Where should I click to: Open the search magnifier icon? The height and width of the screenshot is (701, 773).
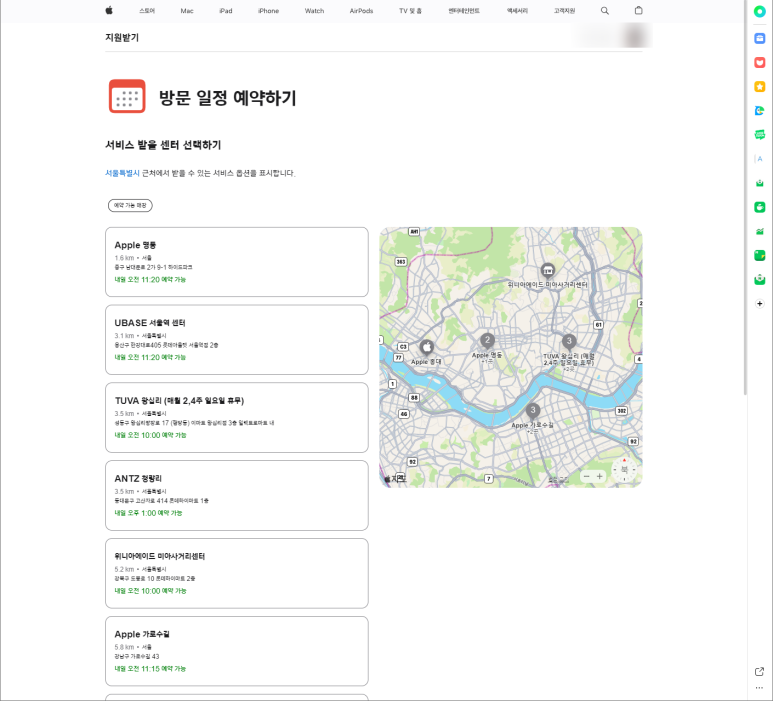pyautogui.click(x=604, y=10)
